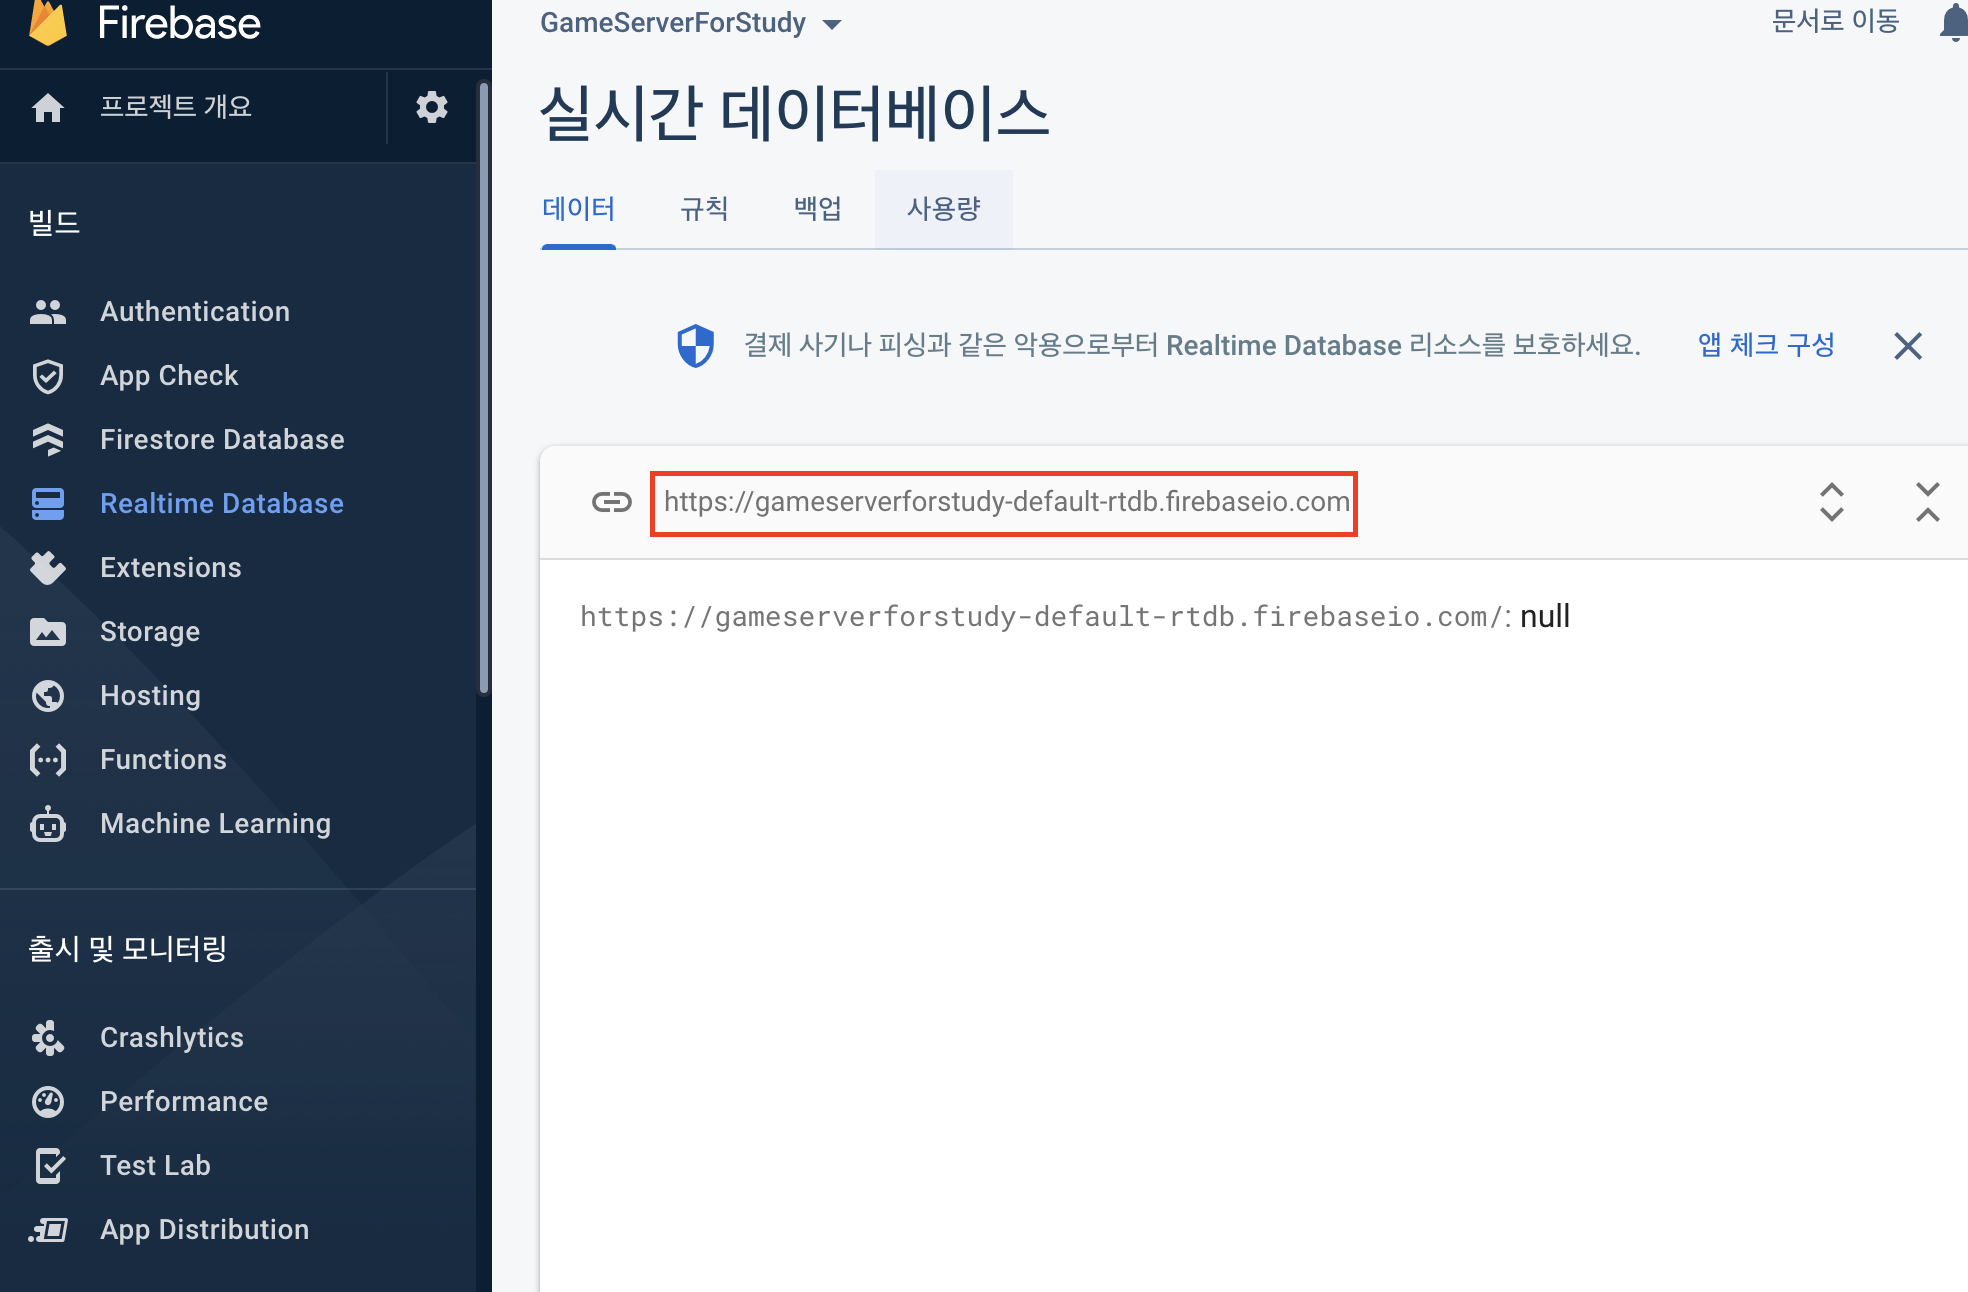This screenshot has width=1968, height=1292.
Task: Click the sidebar vertical scrollbar
Action: 484,390
